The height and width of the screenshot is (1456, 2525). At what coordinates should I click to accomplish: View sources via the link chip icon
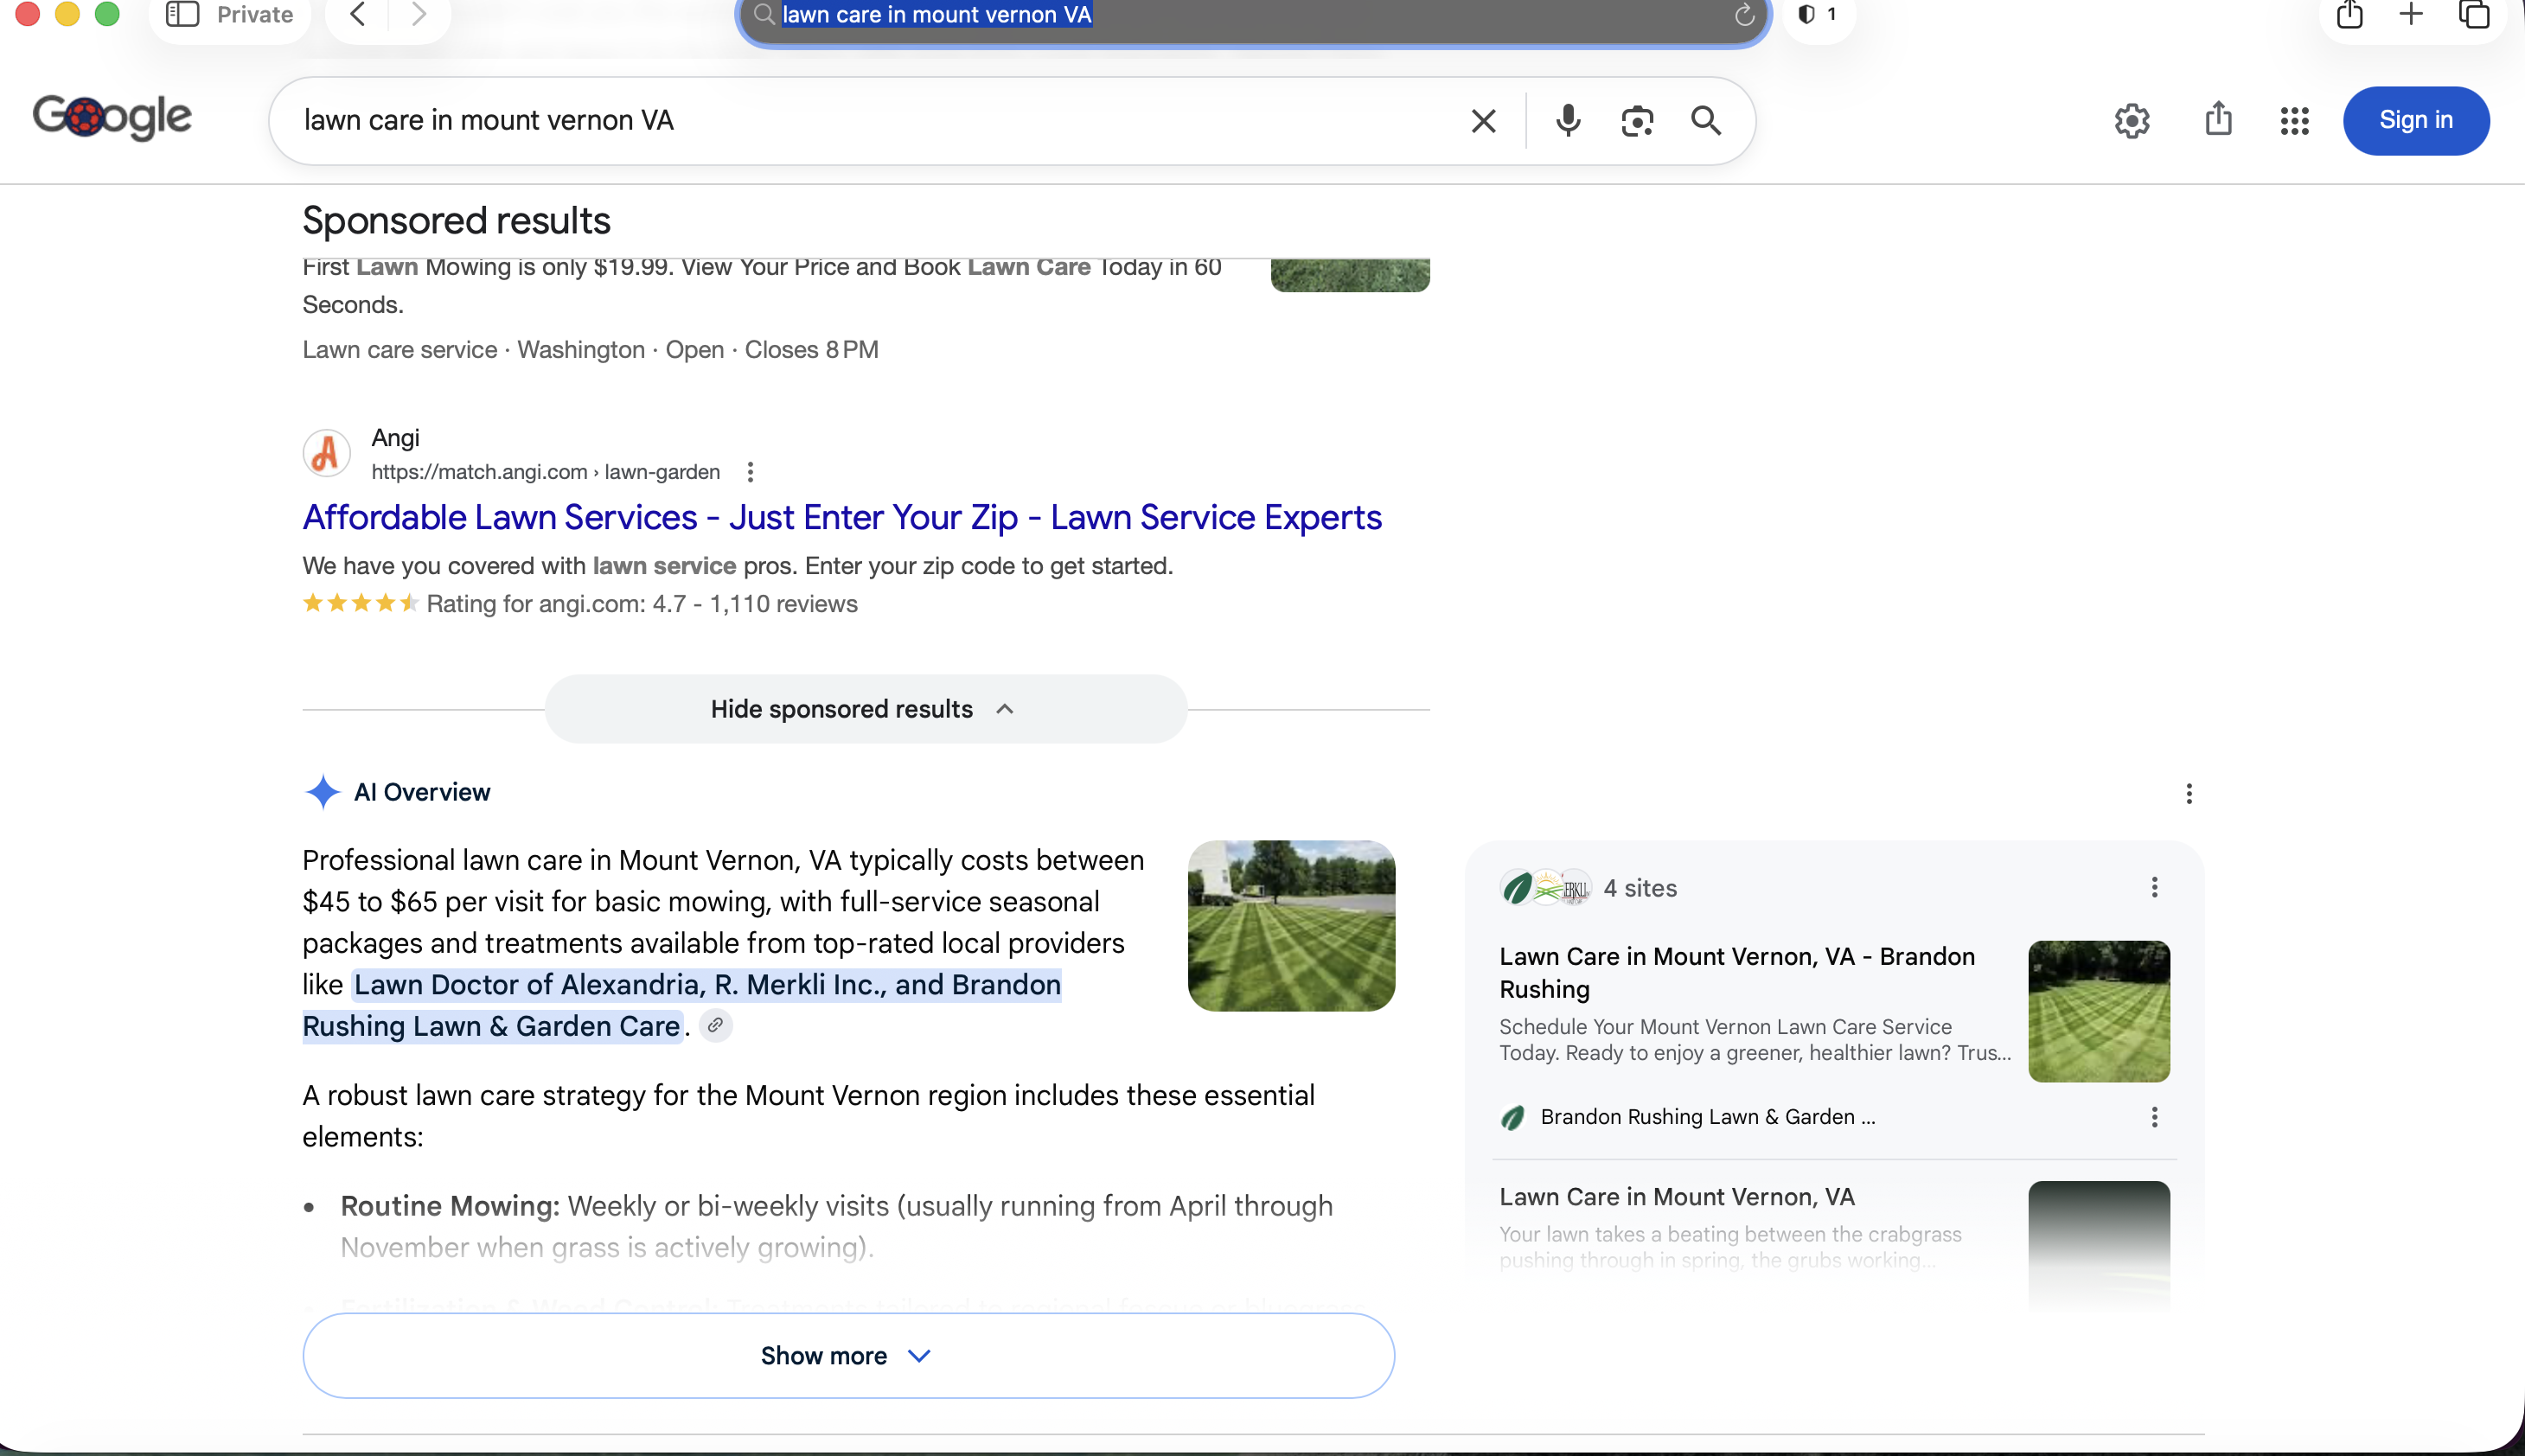pyautogui.click(x=715, y=1025)
